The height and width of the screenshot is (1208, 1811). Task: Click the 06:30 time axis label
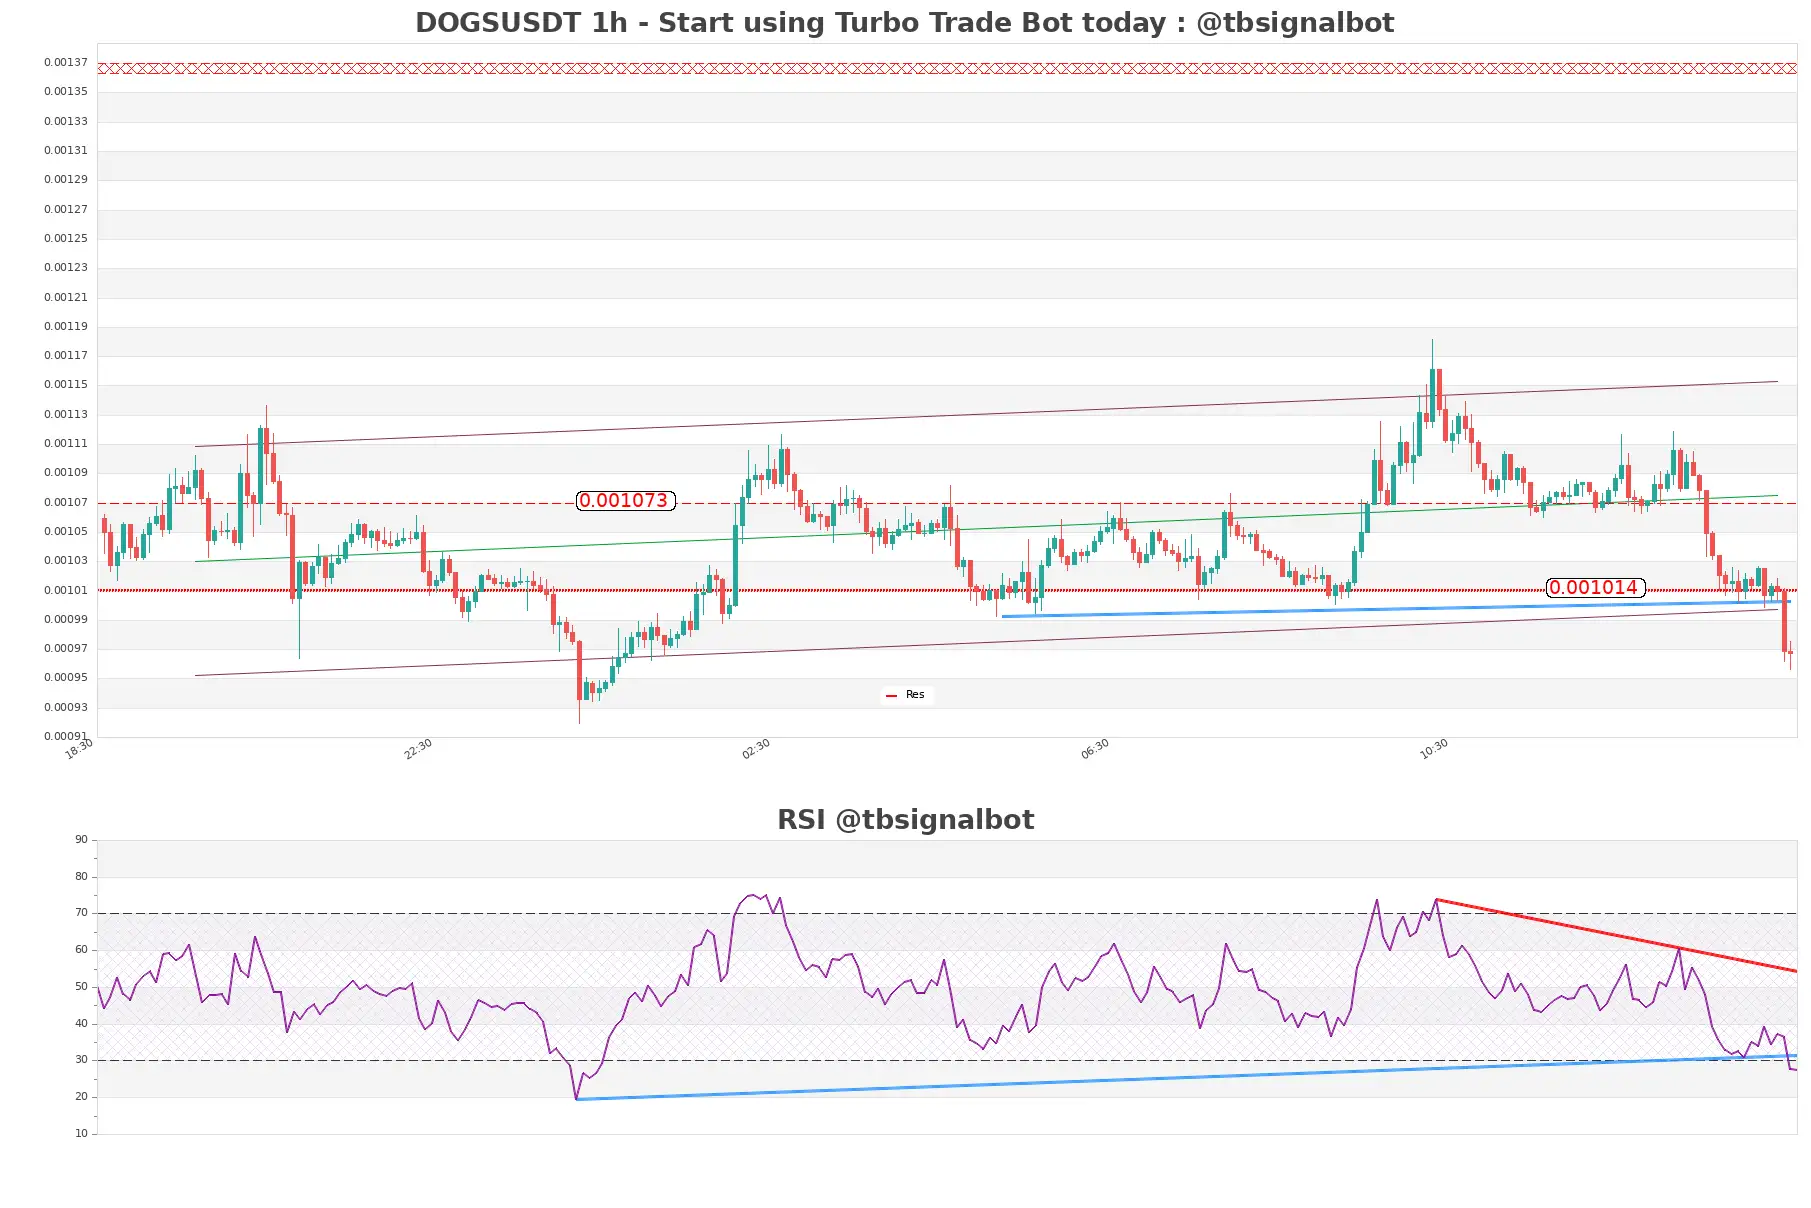point(1095,749)
